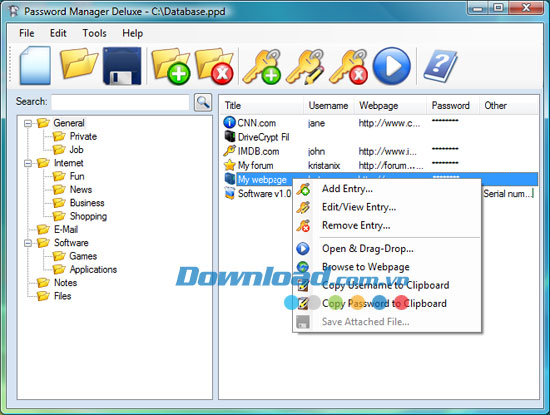Viewport: 550px width, 415px height.
Task: Click the play icon beside Open & Drag-Drop
Action: (303, 248)
